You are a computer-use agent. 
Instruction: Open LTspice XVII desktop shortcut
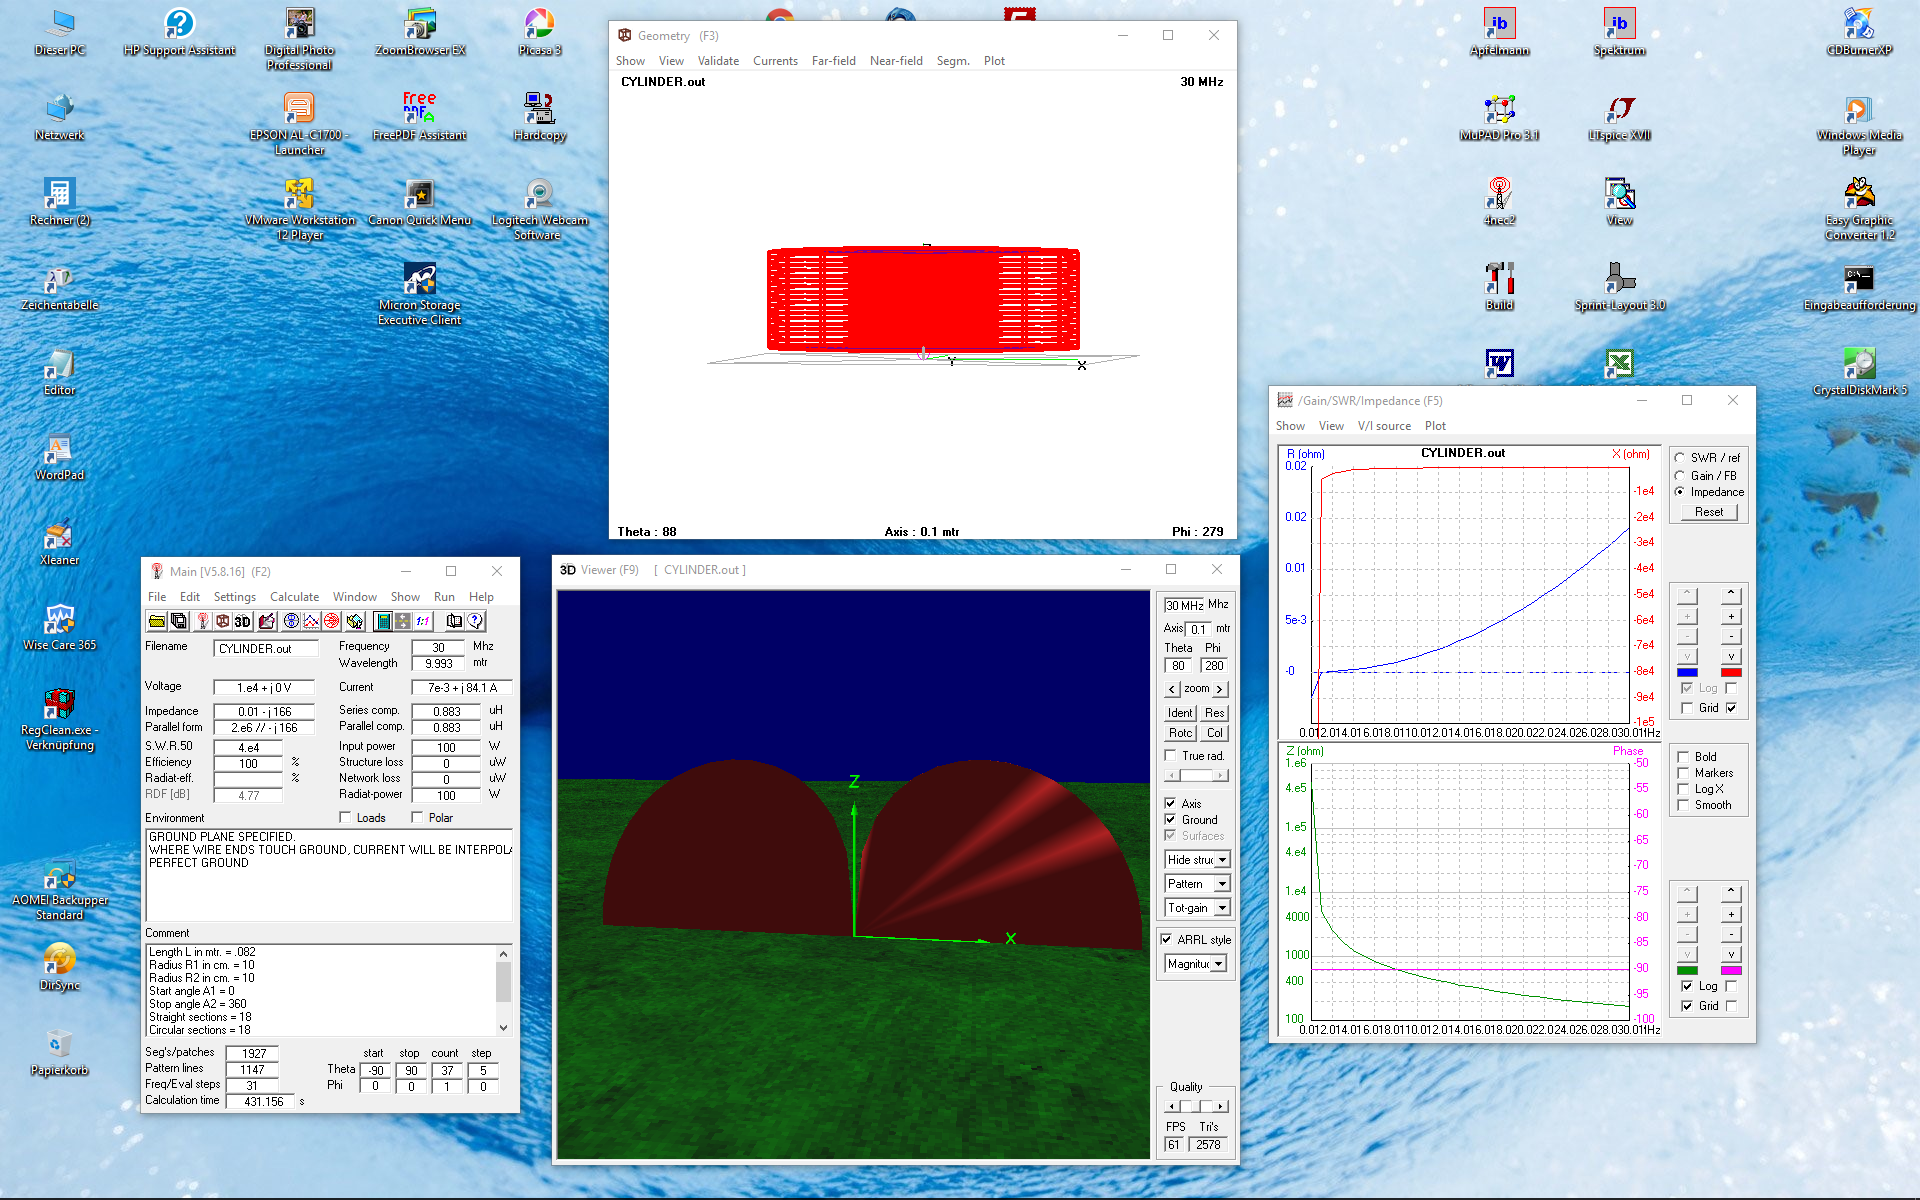[1619, 117]
